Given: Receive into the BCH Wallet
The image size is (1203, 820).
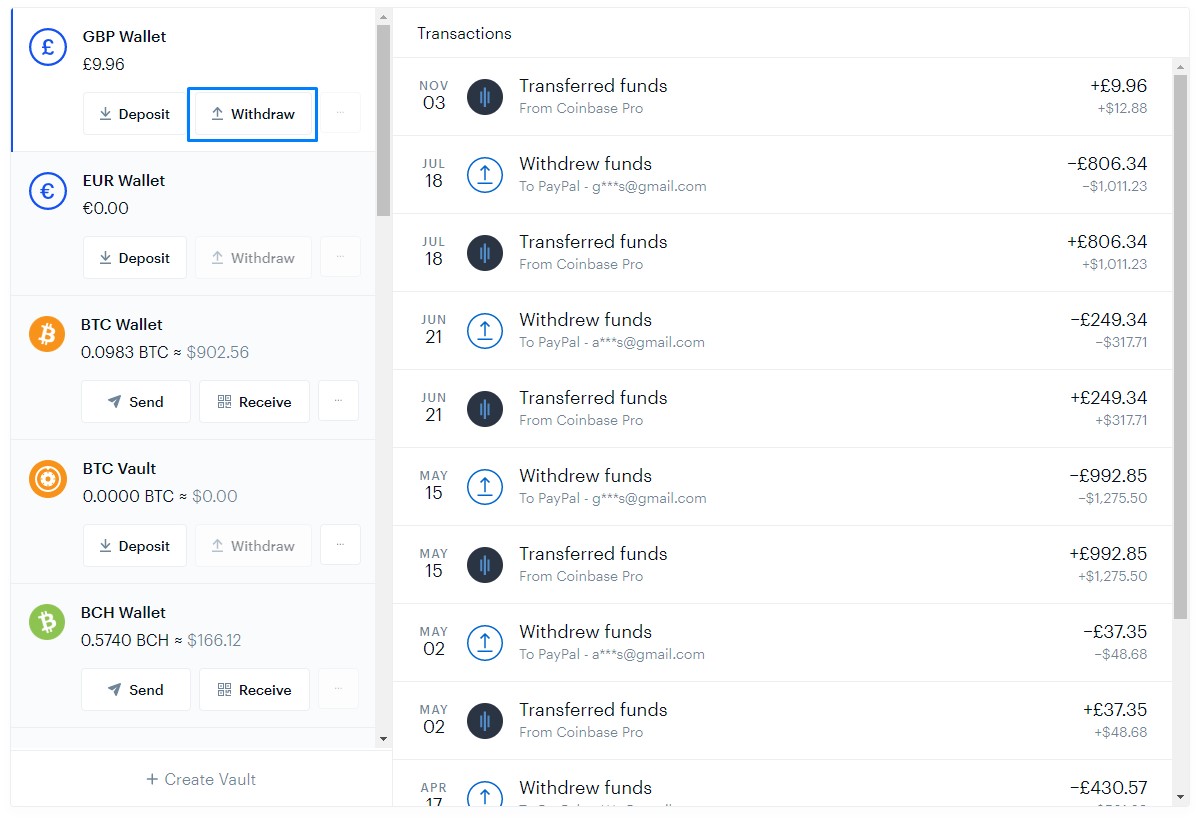Looking at the screenshot, I should (x=254, y=690).
